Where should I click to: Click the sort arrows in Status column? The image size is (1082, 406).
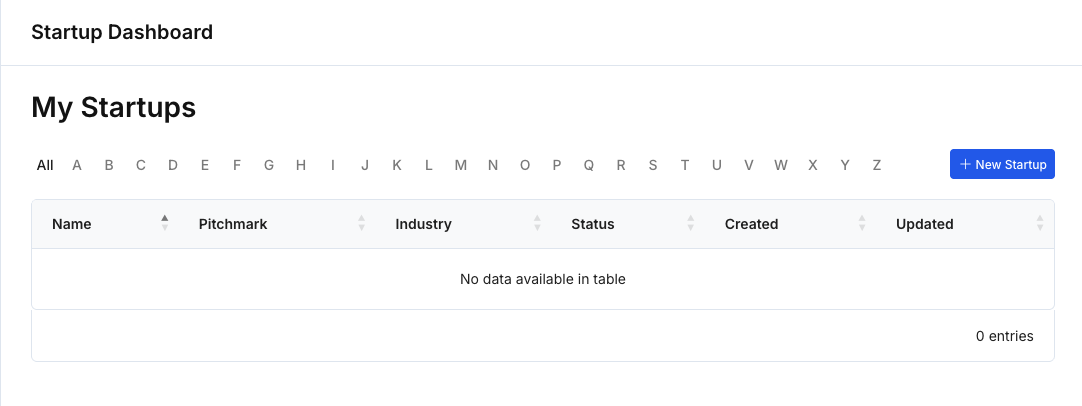pyautogui.click(x=690, y=224)
